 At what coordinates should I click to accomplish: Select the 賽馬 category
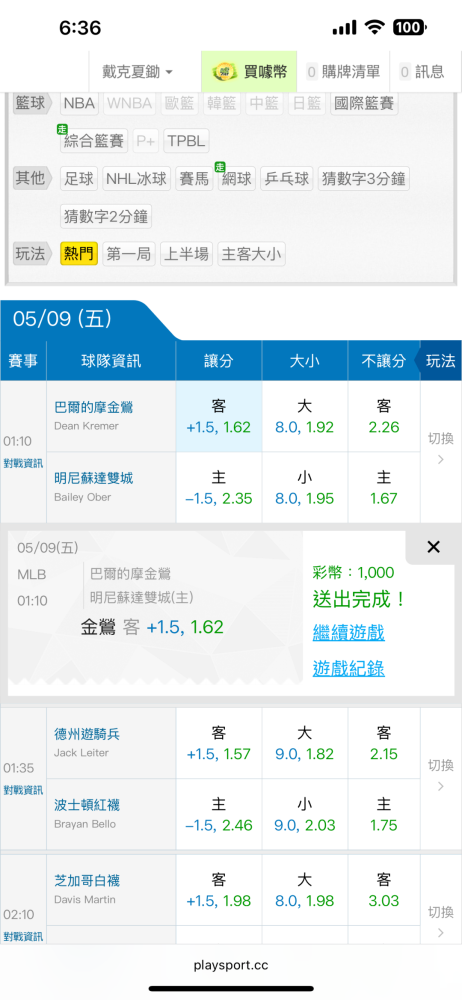point(194,179)
